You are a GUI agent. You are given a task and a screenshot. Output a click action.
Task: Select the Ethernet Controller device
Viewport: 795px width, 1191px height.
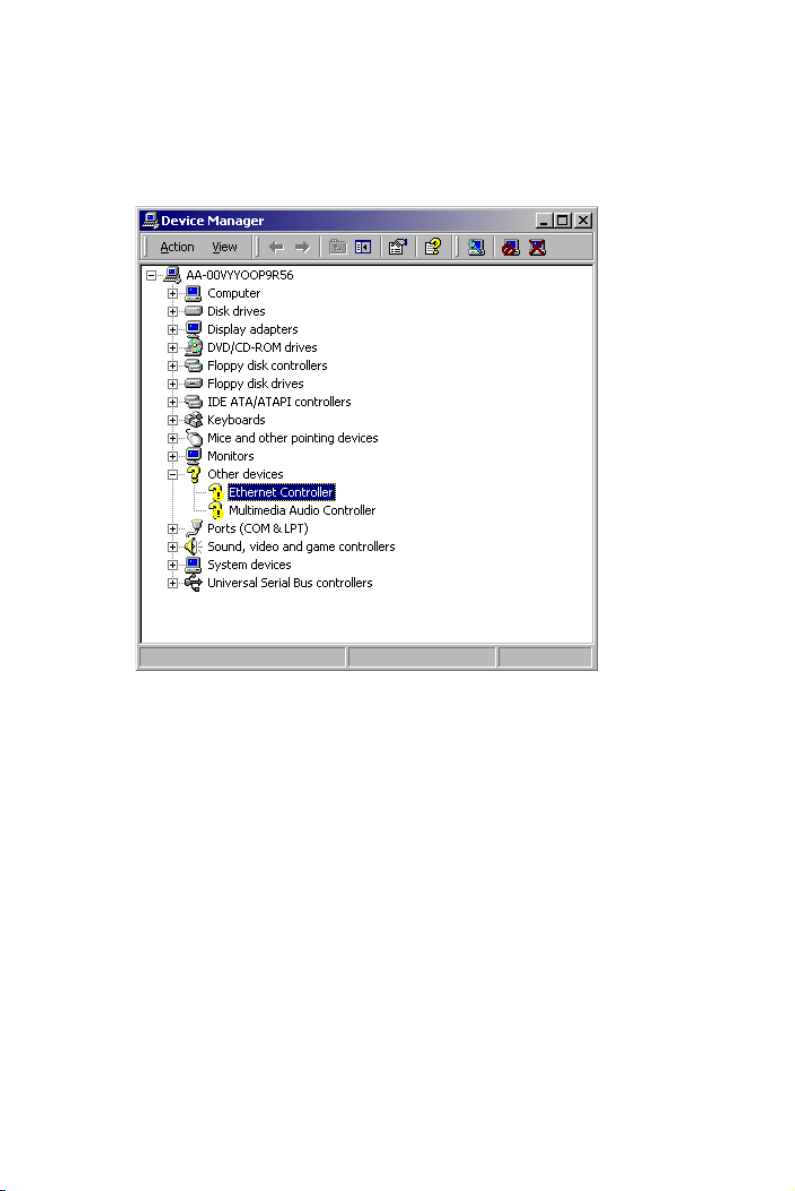[x=281, y=492]
